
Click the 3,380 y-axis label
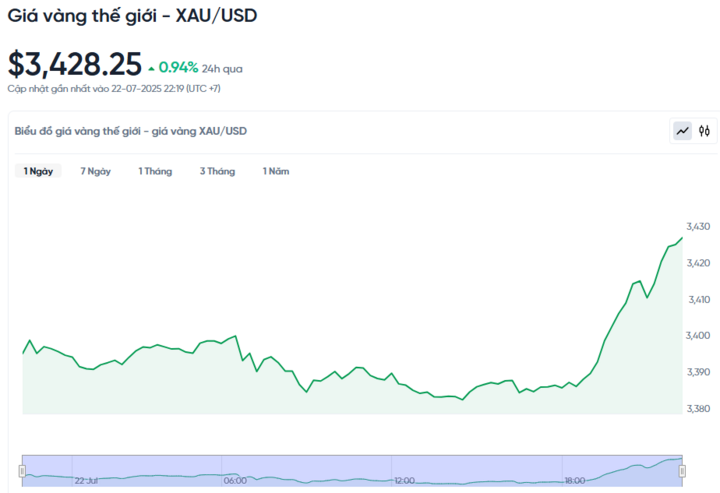(697, 408)
